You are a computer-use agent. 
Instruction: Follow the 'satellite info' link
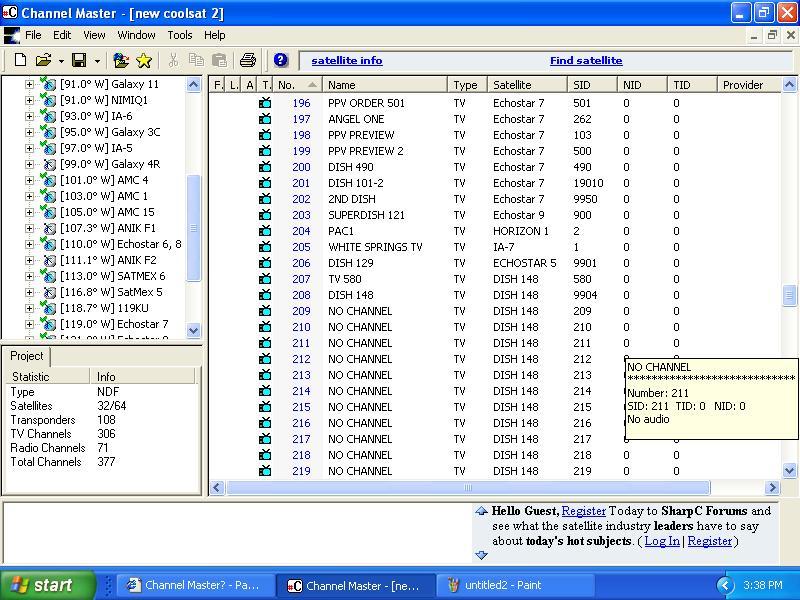pyautogui.click(x=347, y=60)
